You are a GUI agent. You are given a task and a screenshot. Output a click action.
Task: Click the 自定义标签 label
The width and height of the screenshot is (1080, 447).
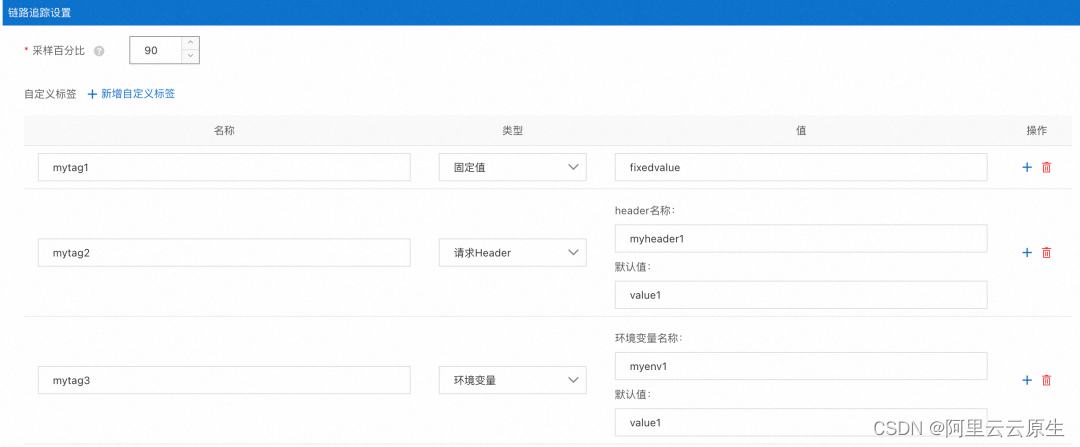tap(50, 94)
